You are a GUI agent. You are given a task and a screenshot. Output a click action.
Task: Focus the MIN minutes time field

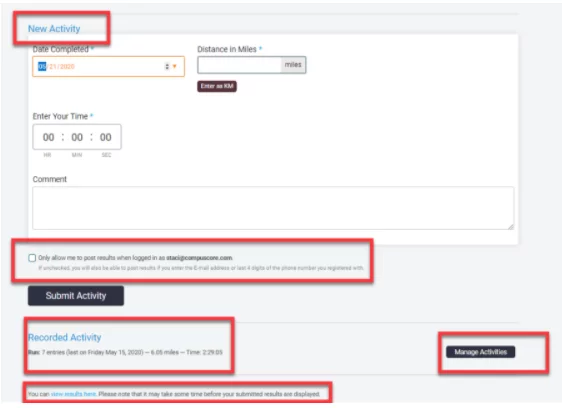point(77,137)
